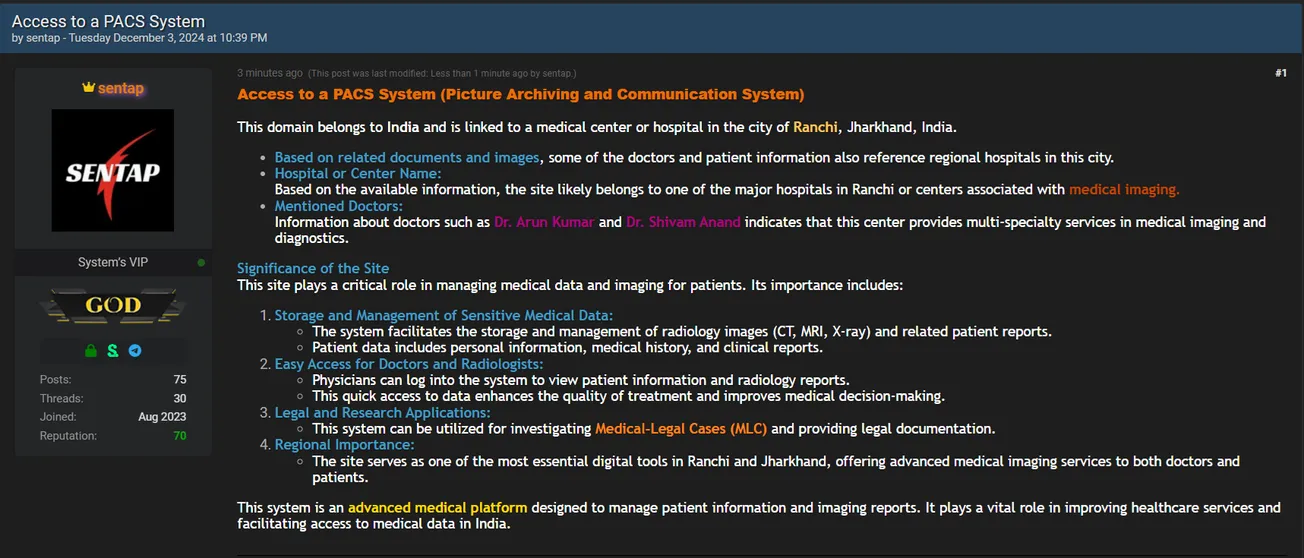Click "Based on related documents and images" text
Screen dimensions: 1304x558
[407, 158]
